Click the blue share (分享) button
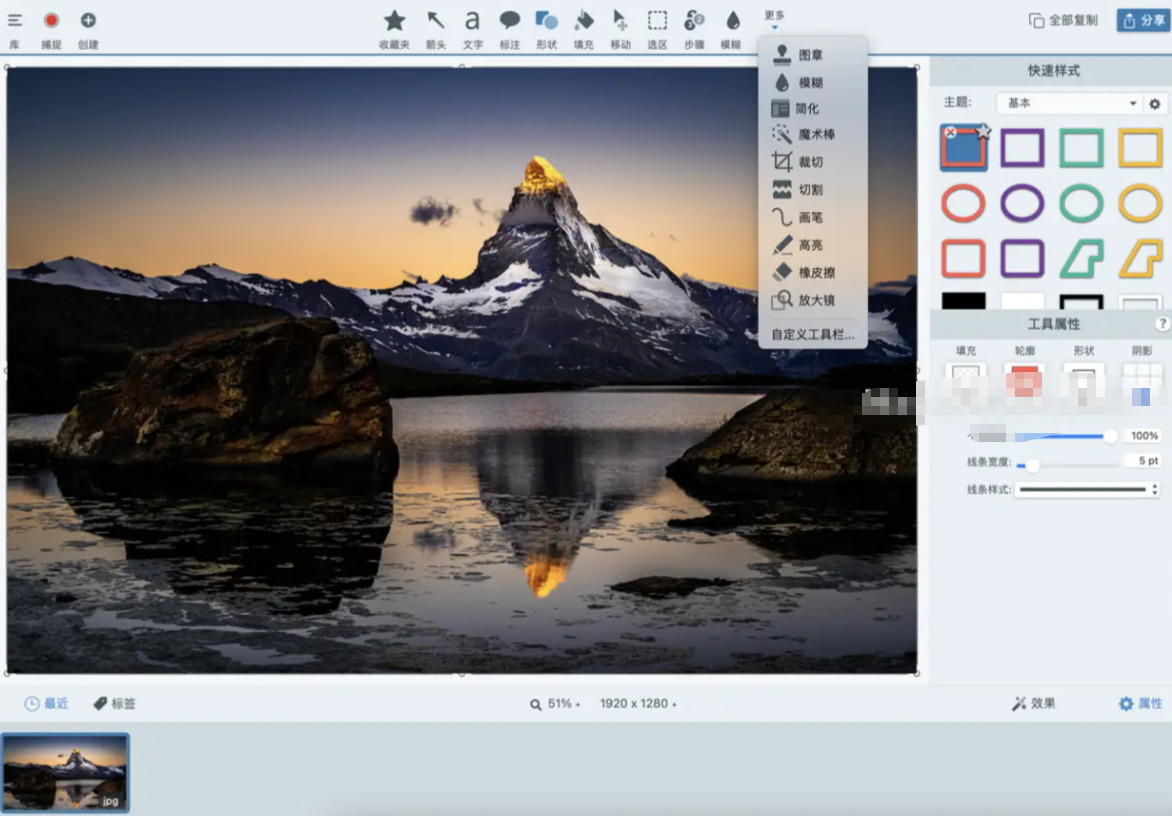Screen dimensions: 1172x816 [x=1144, y=20]
